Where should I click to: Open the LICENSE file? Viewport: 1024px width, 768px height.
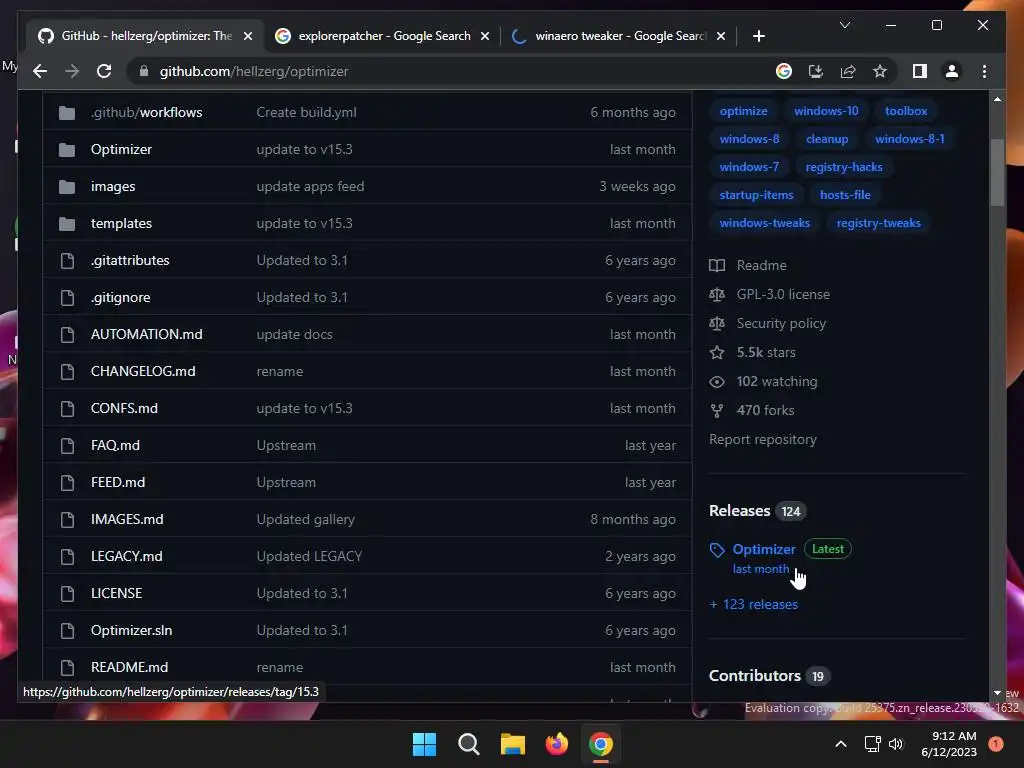[116, 593]
